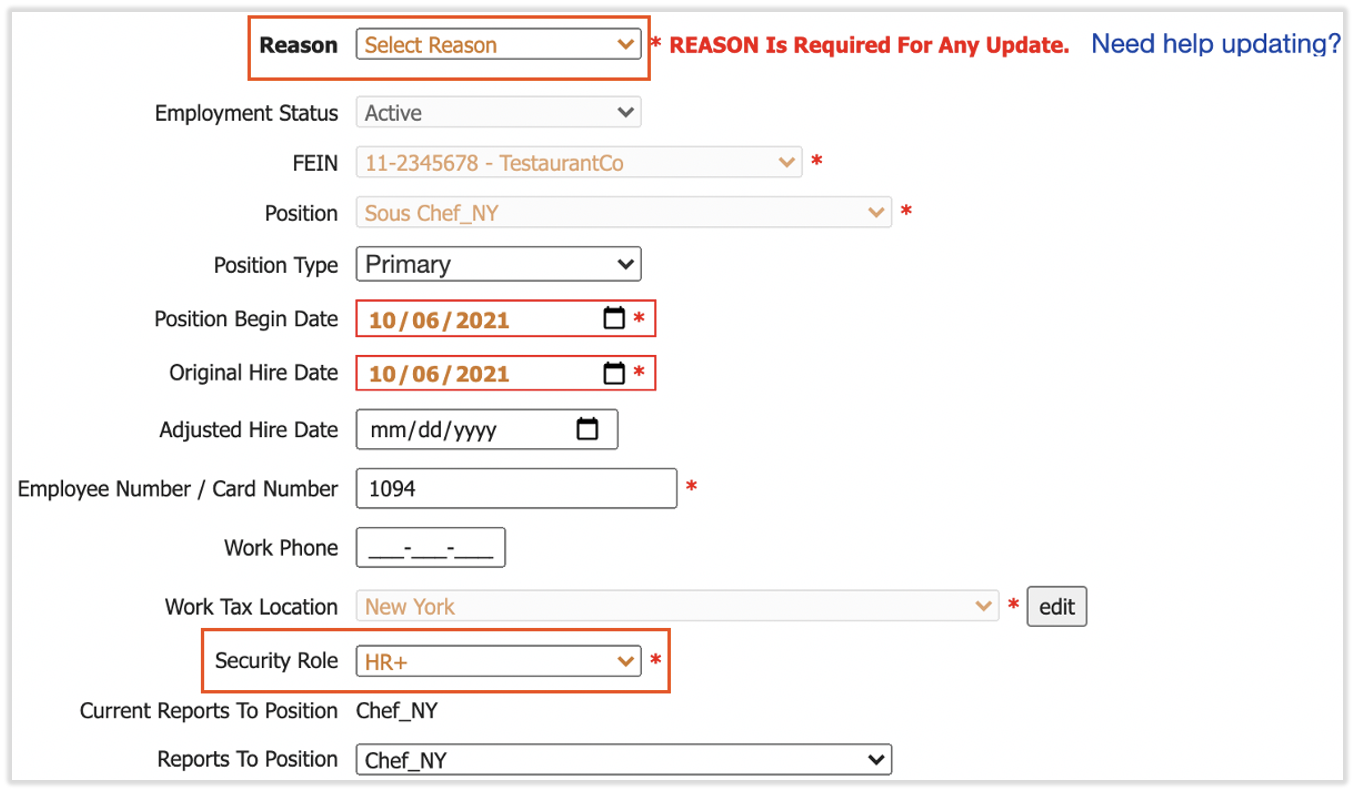Screen dimensions: 1352x790
Task: Expand the Security Role dropdown
Action: click(498, 661)
